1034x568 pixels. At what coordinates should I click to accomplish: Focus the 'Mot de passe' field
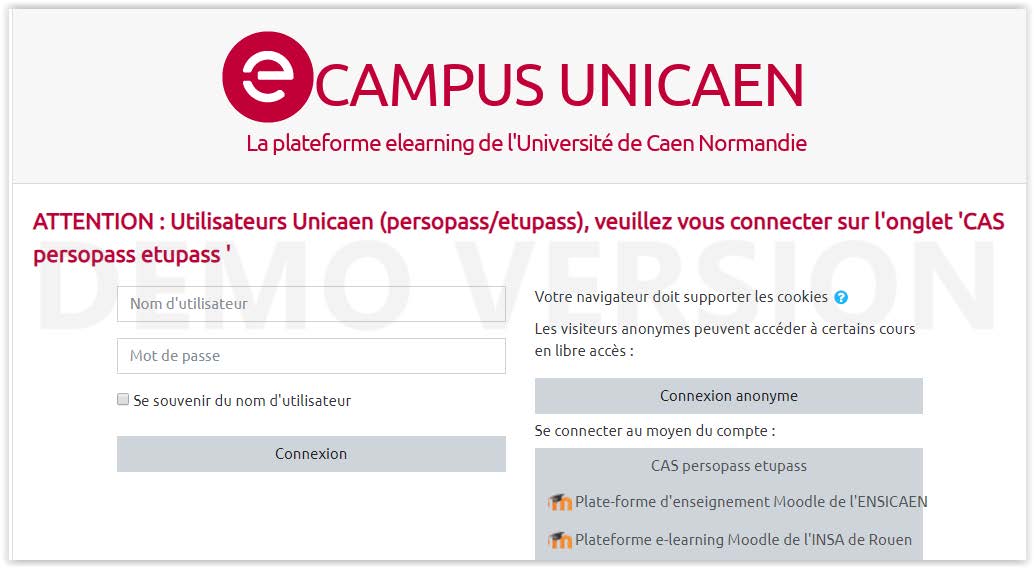point(311,356)
